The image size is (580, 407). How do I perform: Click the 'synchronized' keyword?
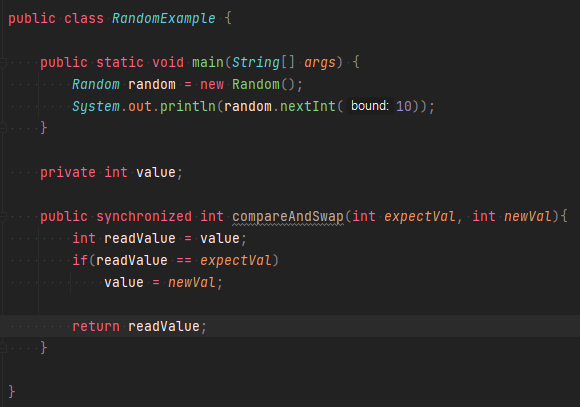(x=144, y=216)
